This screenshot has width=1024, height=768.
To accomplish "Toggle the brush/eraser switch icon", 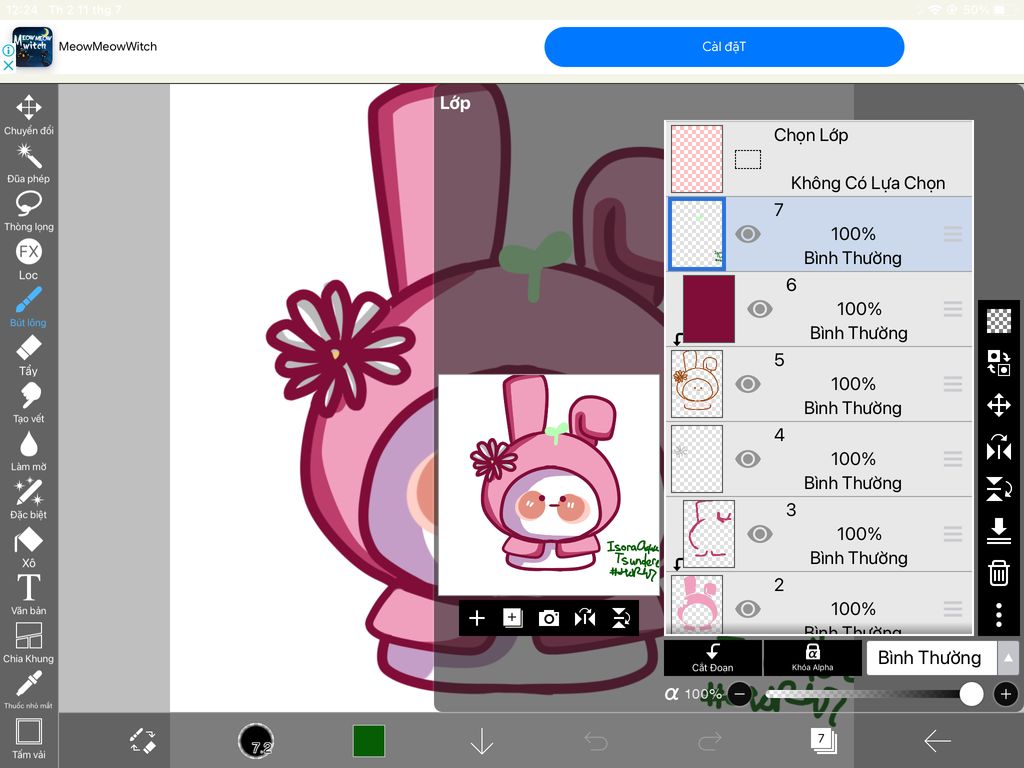I will (142, 741).
